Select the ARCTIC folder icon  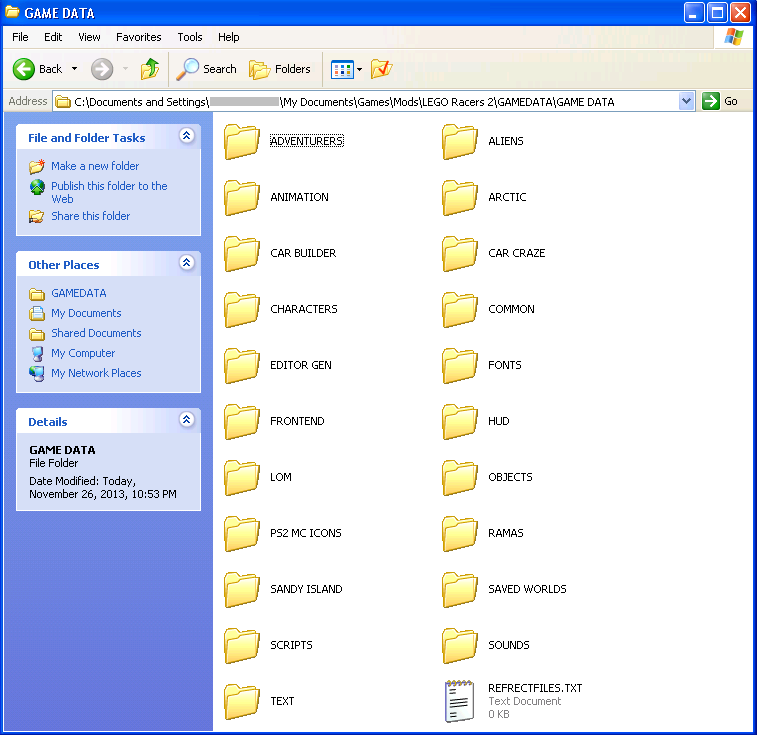[x=460, y=197]
